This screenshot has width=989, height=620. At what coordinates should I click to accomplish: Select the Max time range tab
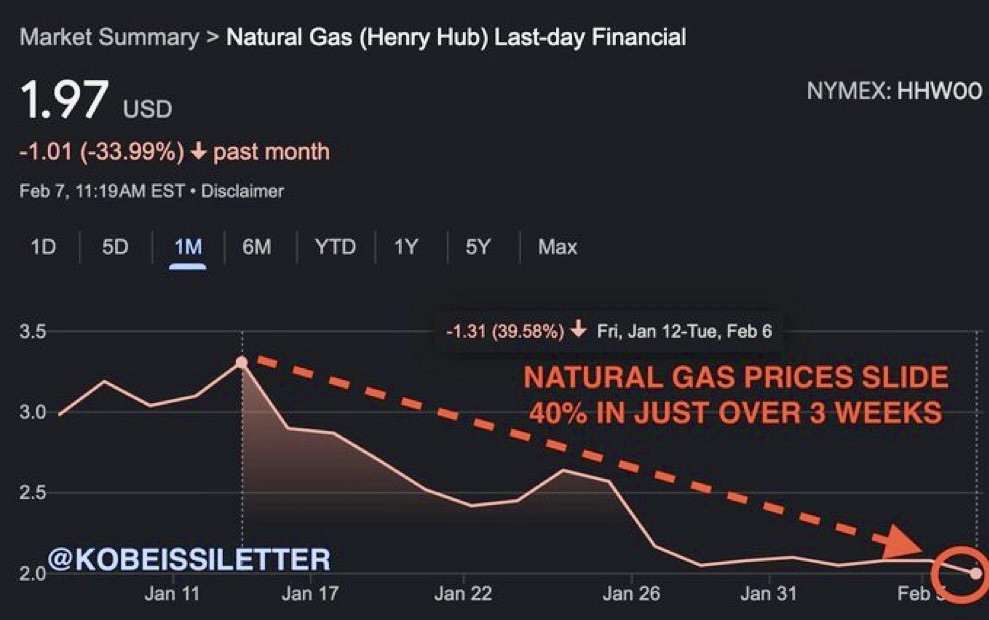(557, 246)
